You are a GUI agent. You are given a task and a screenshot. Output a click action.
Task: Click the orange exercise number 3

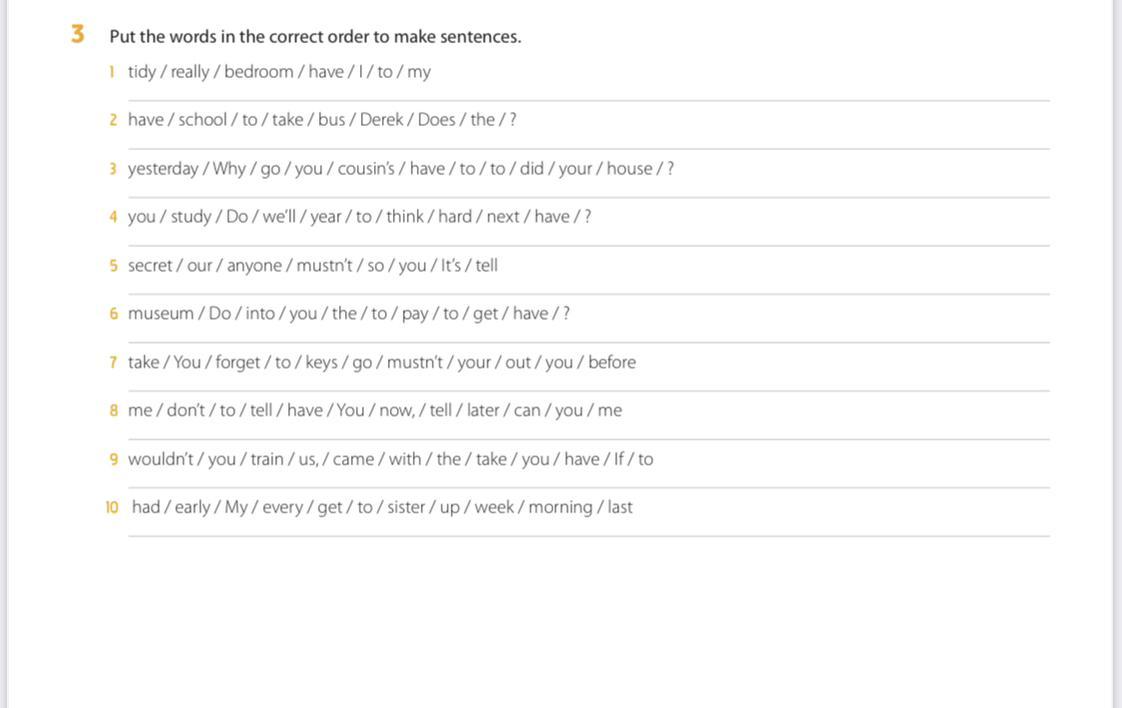point(77,34)
